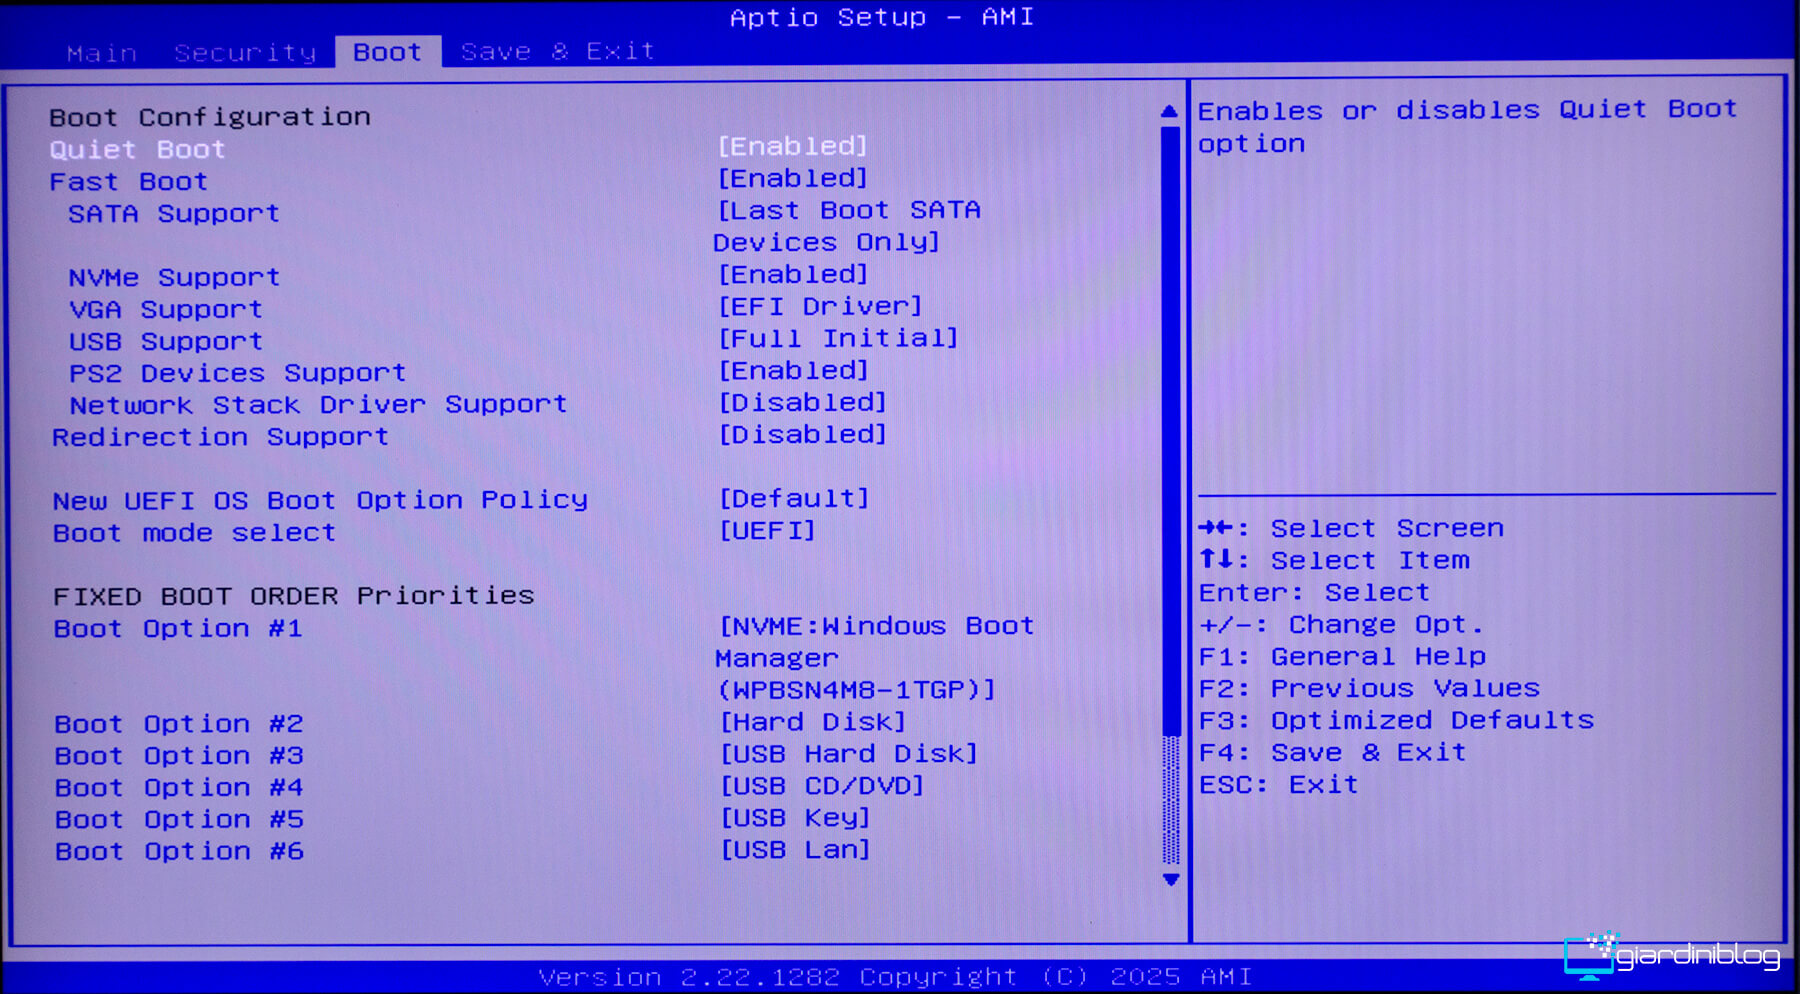Select the Redirection Support setting label
The height and width of the screenshot is (994, 1800).
220,437
